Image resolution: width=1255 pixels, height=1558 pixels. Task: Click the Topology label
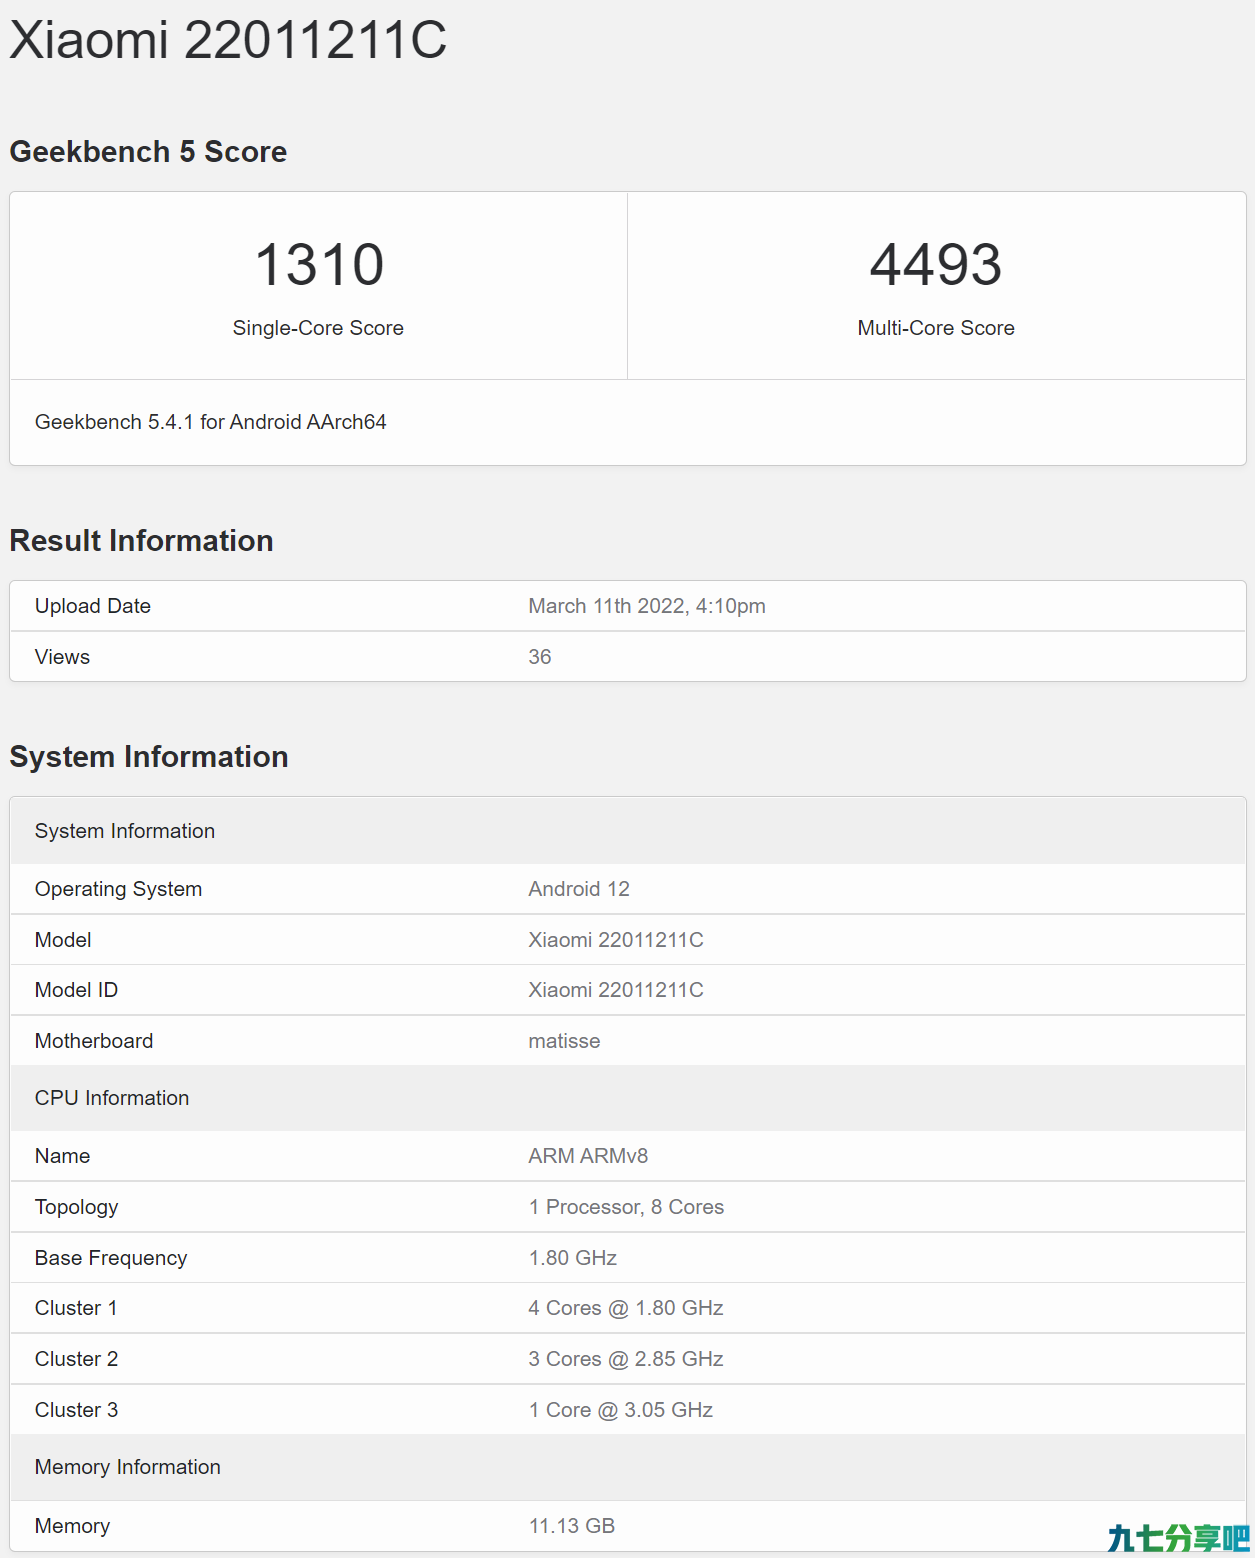point(76,1207)
